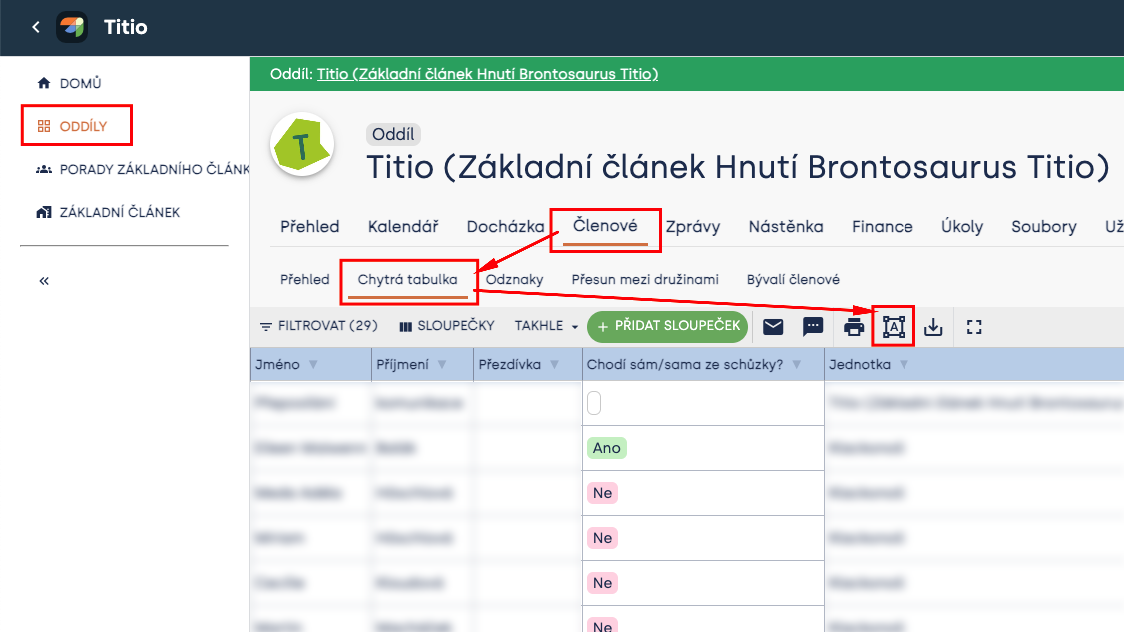Image resolution: width=1124 pixels, height=632 pixels.
Task: Open the Zprávy tab
Action: tap(692, 226)
